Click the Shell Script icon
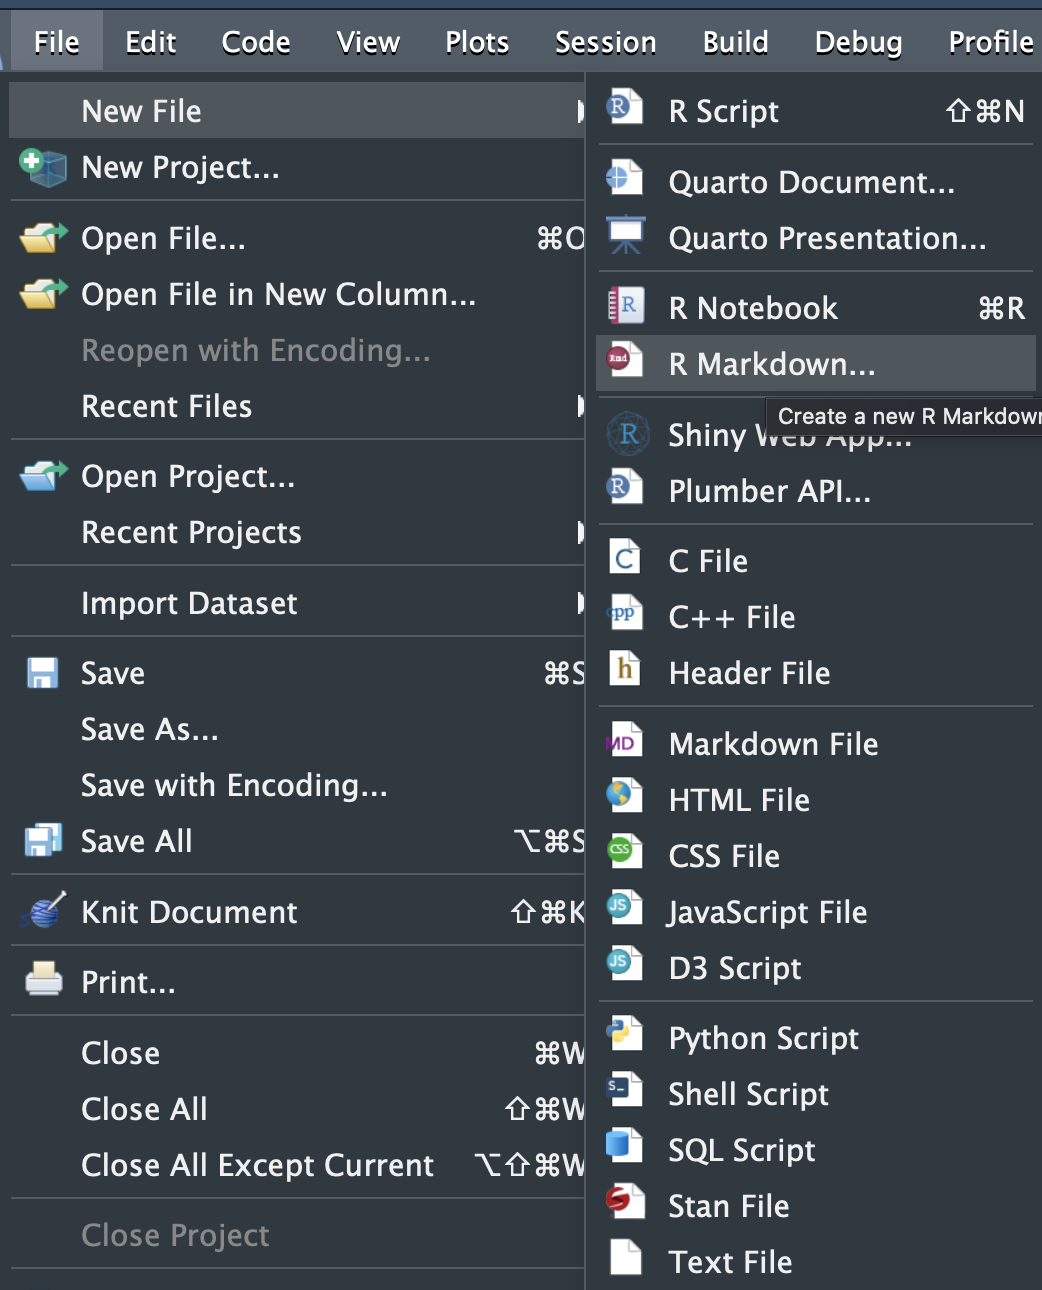Screen dimensions: 1042x1290 click(625, 1090)
